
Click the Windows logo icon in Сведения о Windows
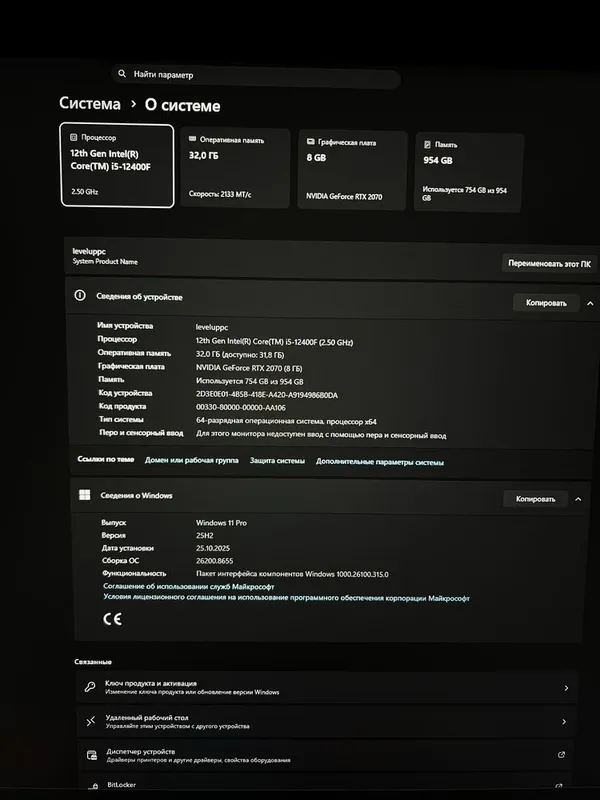[x=85, y=494]
